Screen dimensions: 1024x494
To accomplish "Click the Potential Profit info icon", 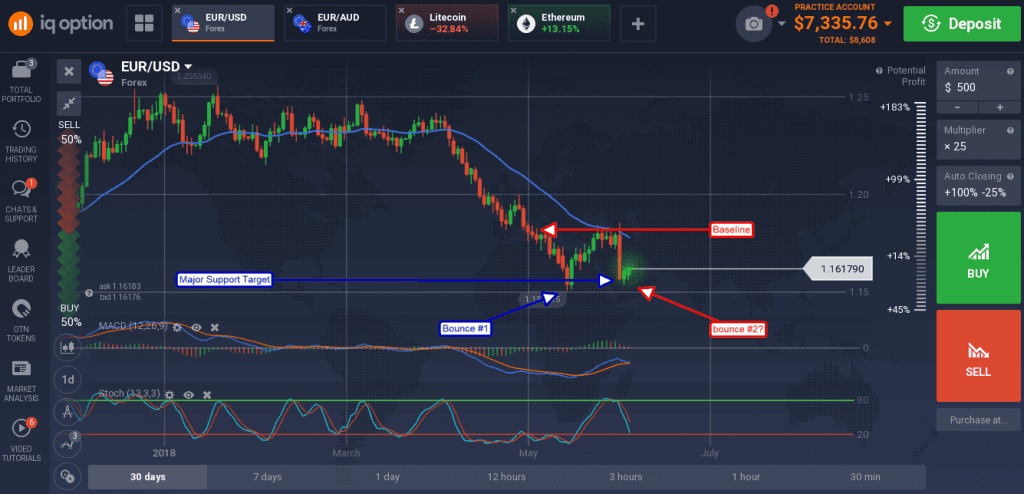I will pyautogui.click(x=880, y=71).
